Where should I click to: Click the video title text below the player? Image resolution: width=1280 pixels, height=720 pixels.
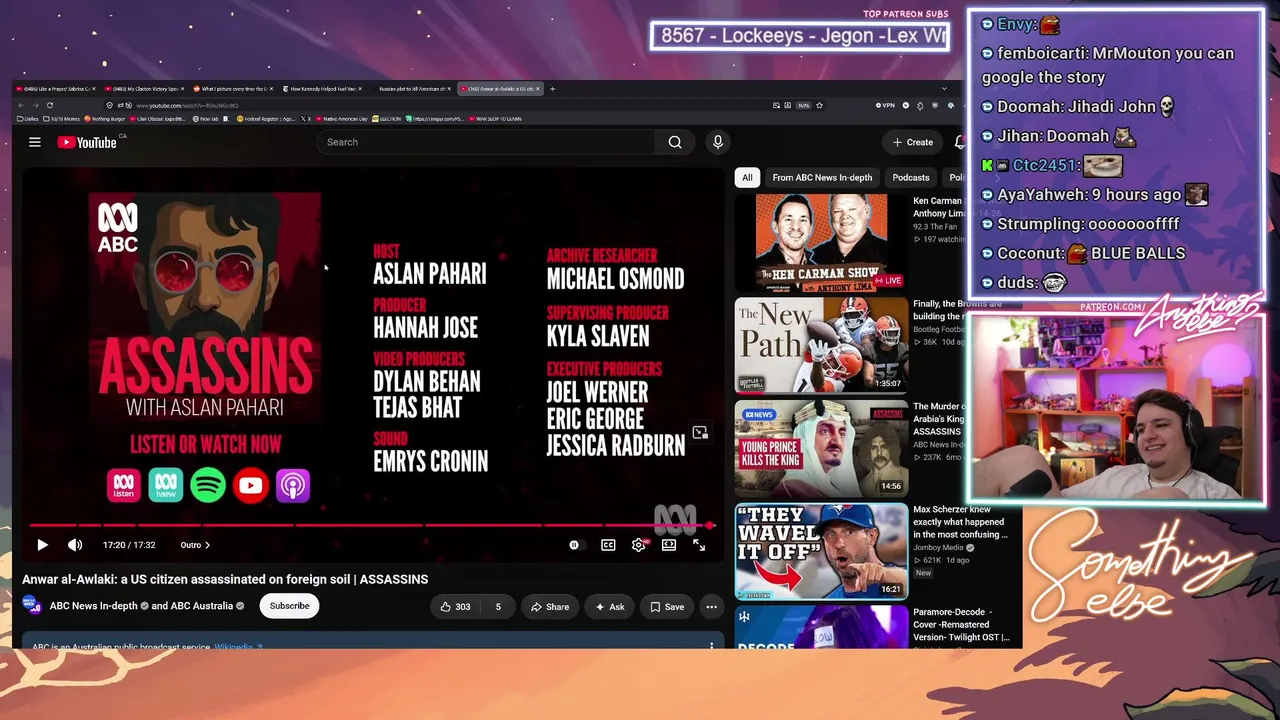coord(225,579)
